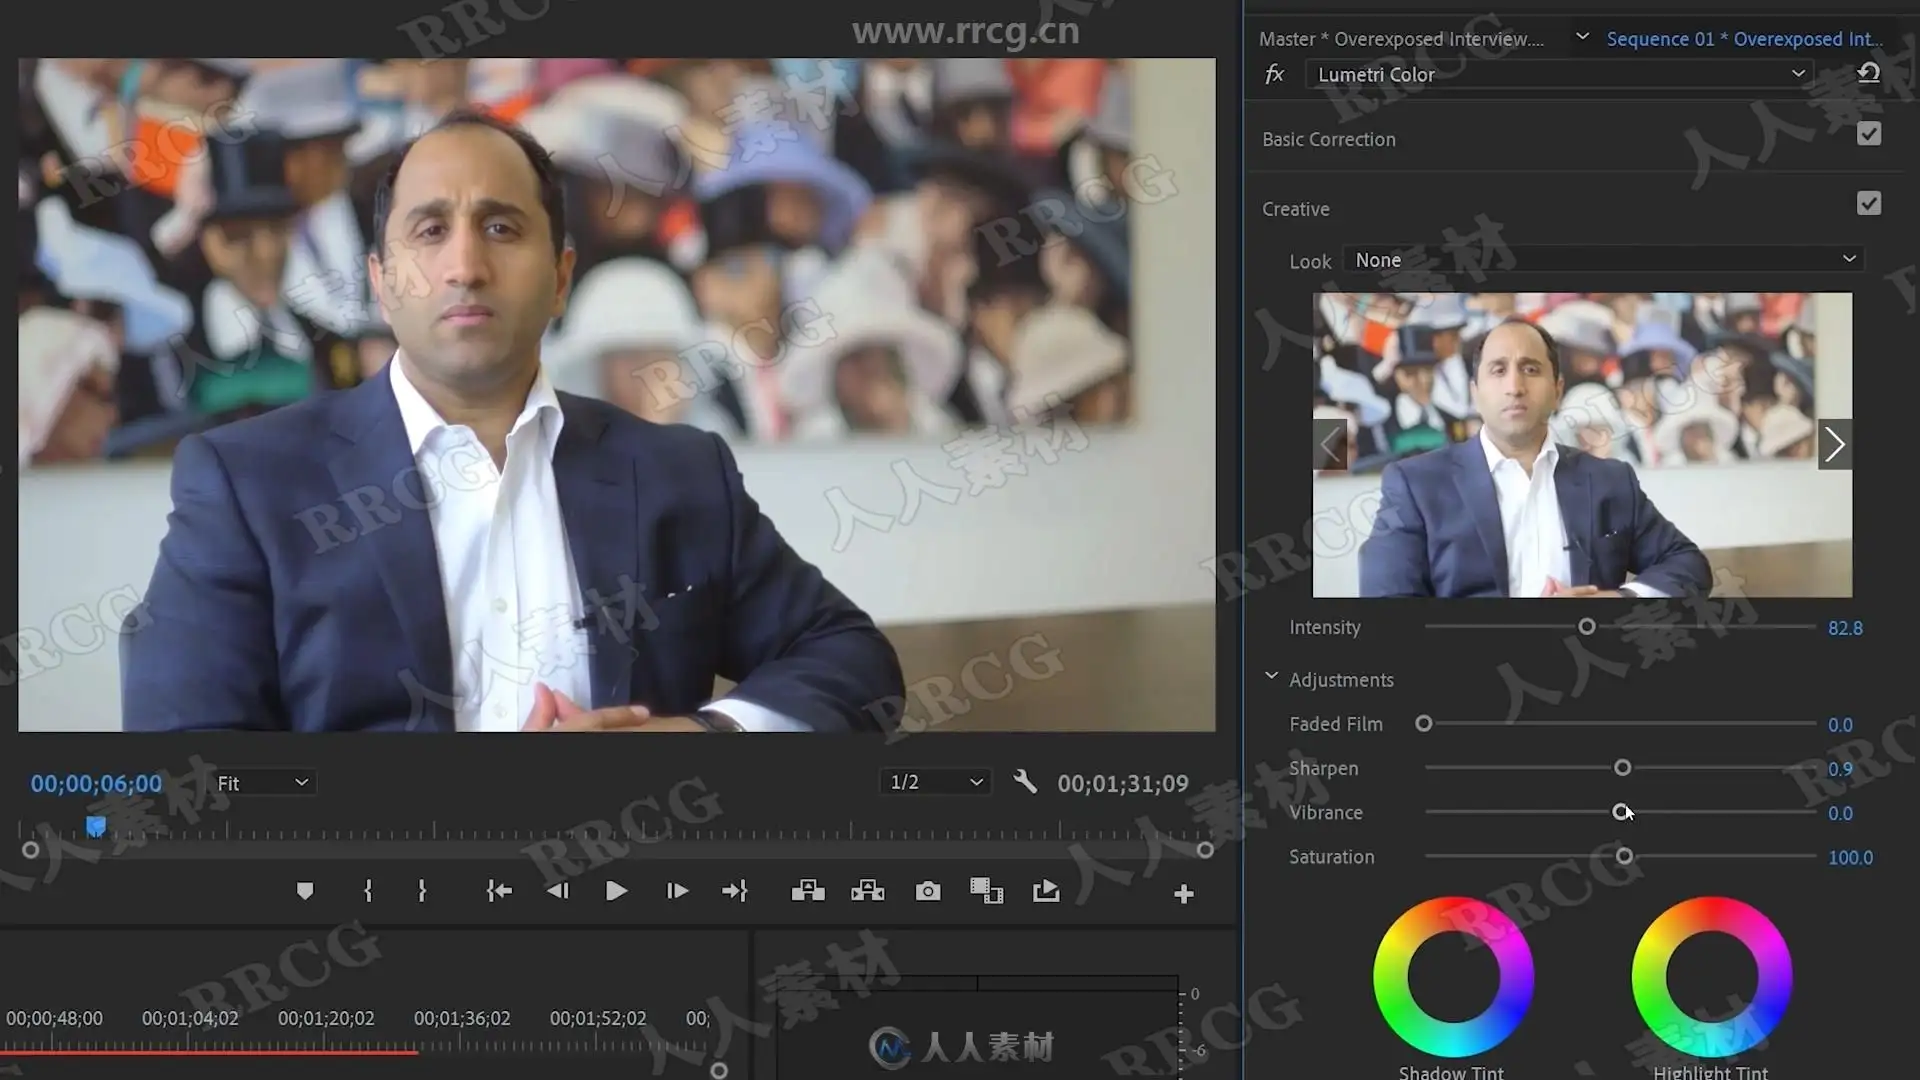Click the Export Frame camera icon
Viewport: 1920px width, 1080px height.
tap(928, 891)
